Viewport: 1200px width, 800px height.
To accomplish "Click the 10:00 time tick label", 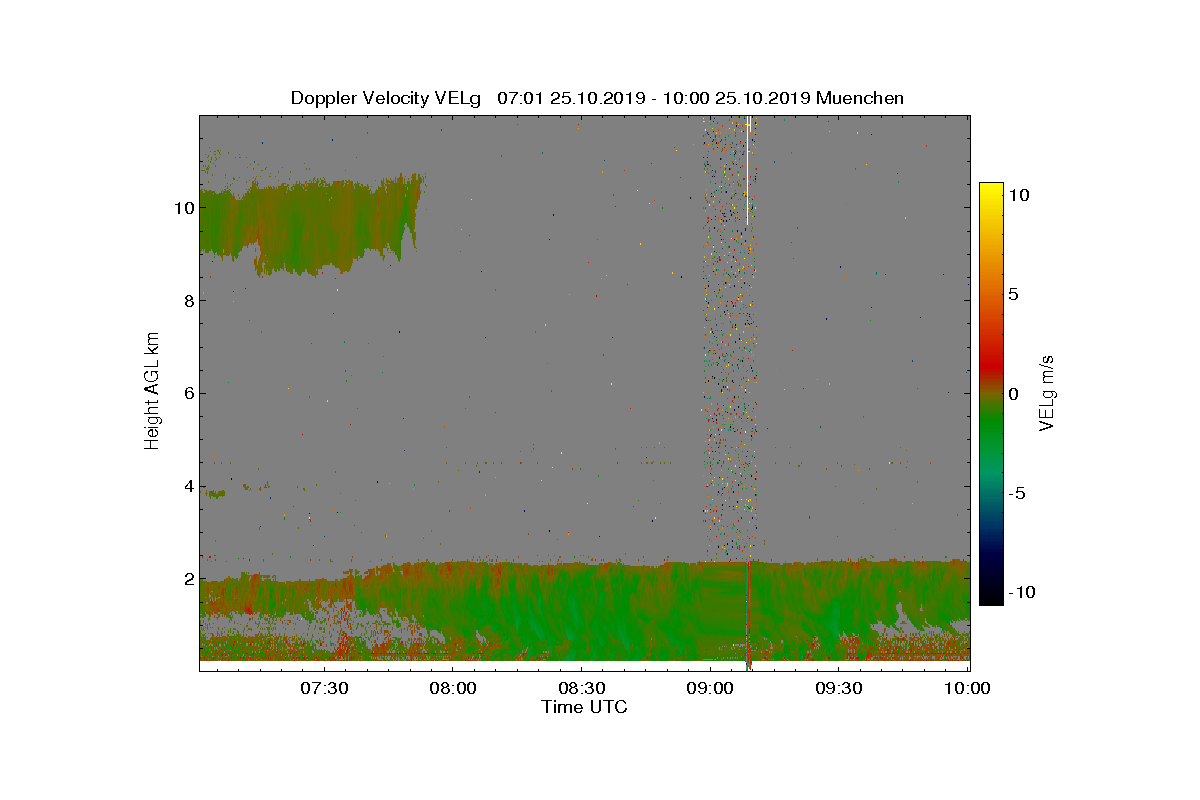I will pos(967,688).
